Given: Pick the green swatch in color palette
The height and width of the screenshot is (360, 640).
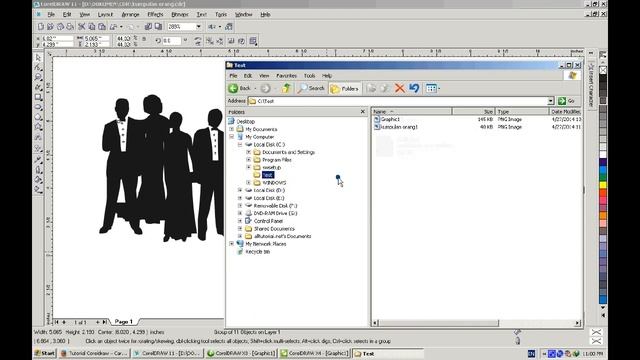Looking at the screenshot, I should pos(603,177).
